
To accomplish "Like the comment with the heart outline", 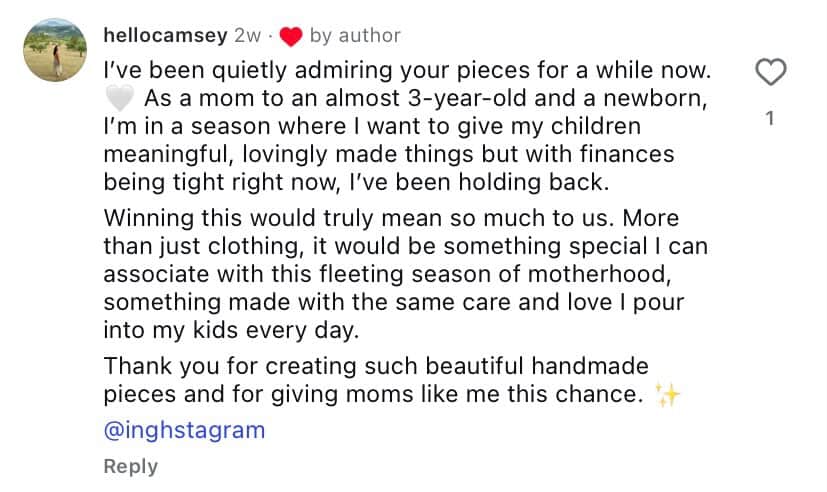I will (769, 72).
